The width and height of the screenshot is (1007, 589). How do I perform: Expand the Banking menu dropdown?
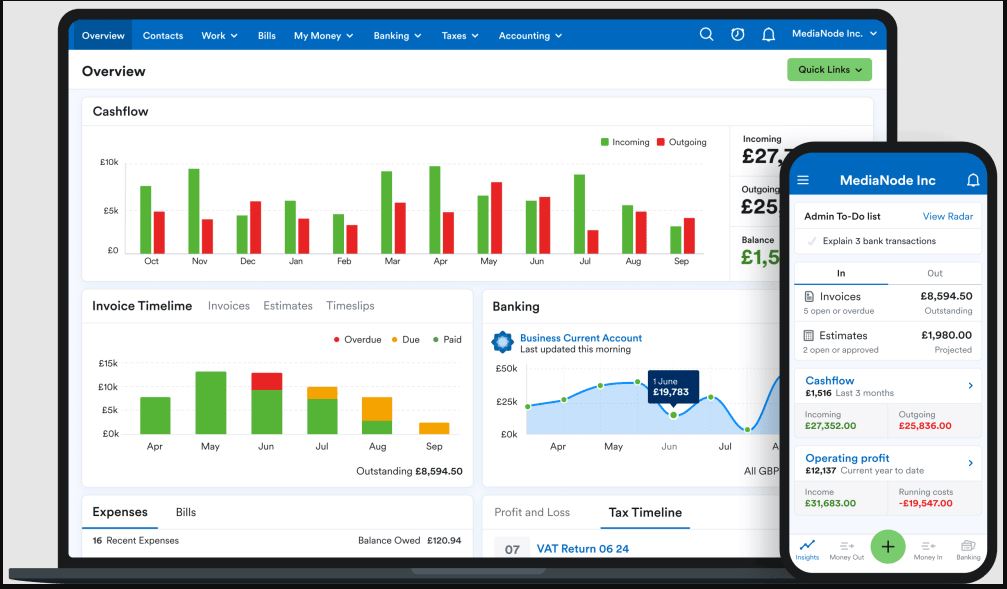click(x=397, y=36)
